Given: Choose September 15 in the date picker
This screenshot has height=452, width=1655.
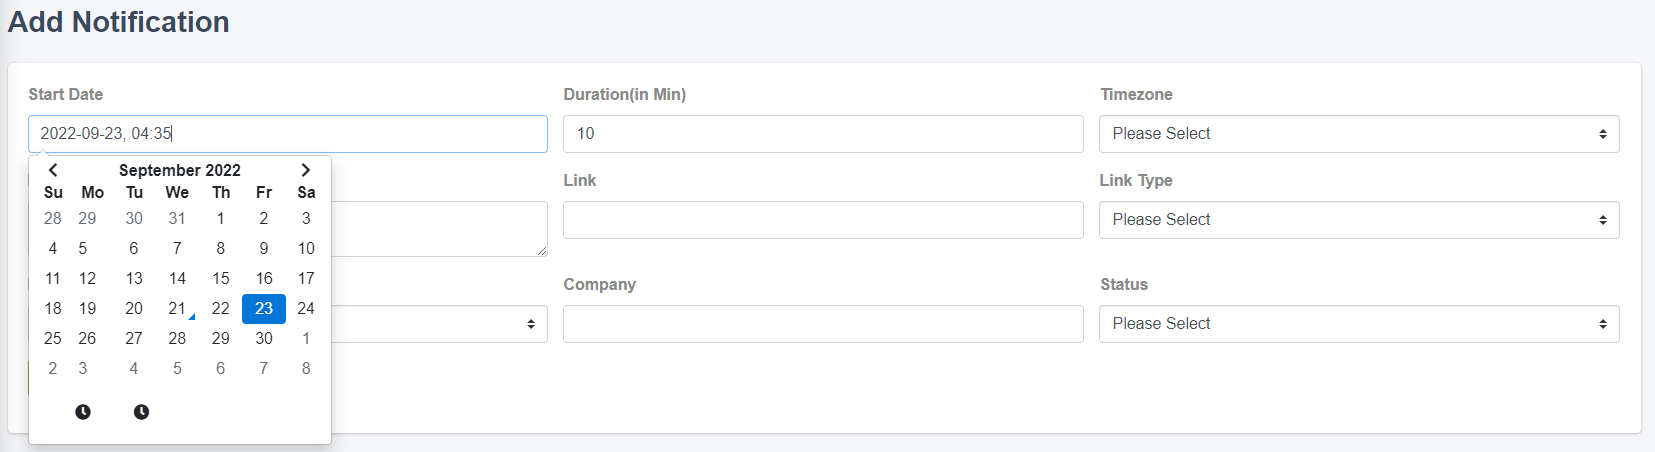Looking at the screenshot, I should point(221,278).
